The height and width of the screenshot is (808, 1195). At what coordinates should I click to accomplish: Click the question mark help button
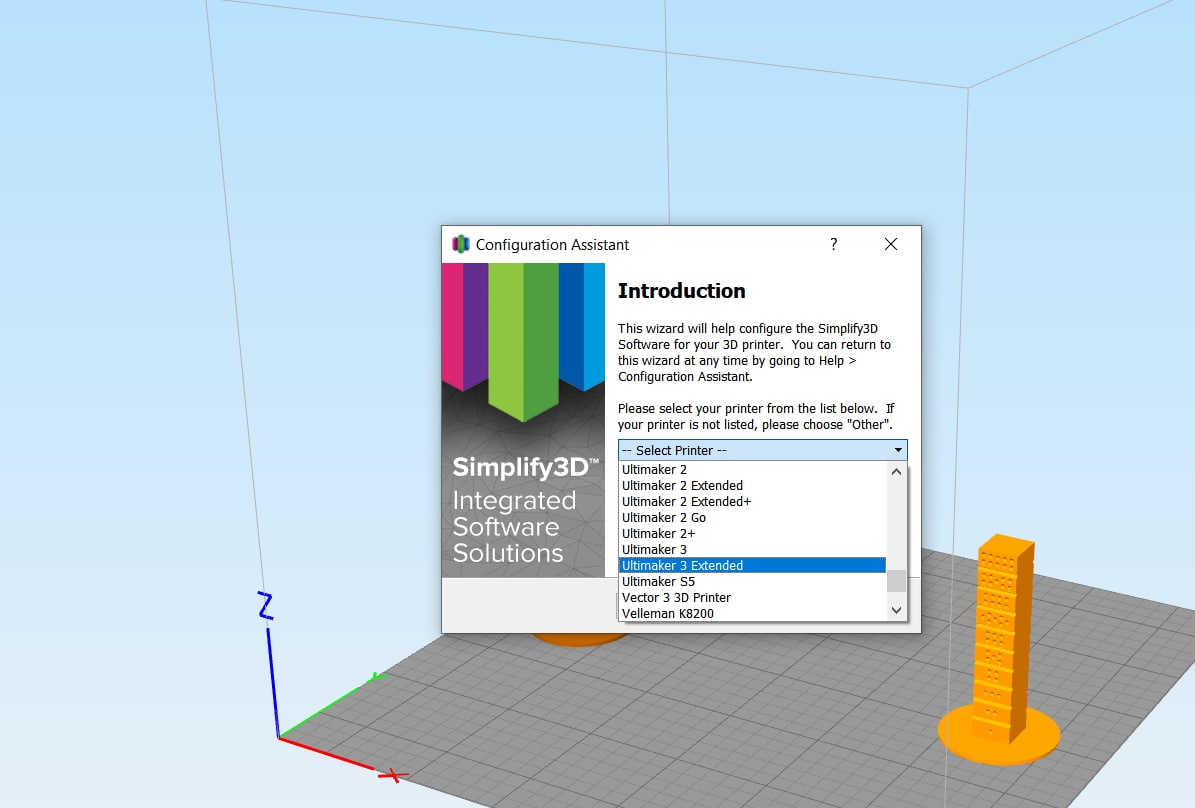[834, 244]
